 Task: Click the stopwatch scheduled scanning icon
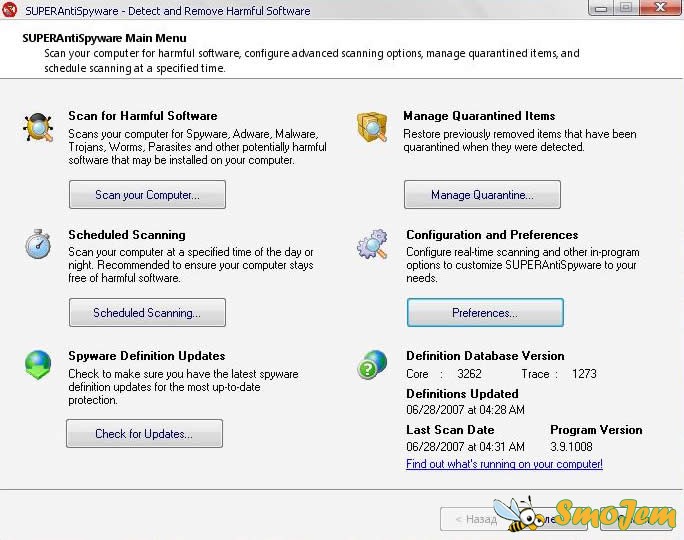click(x=38, y=244)
